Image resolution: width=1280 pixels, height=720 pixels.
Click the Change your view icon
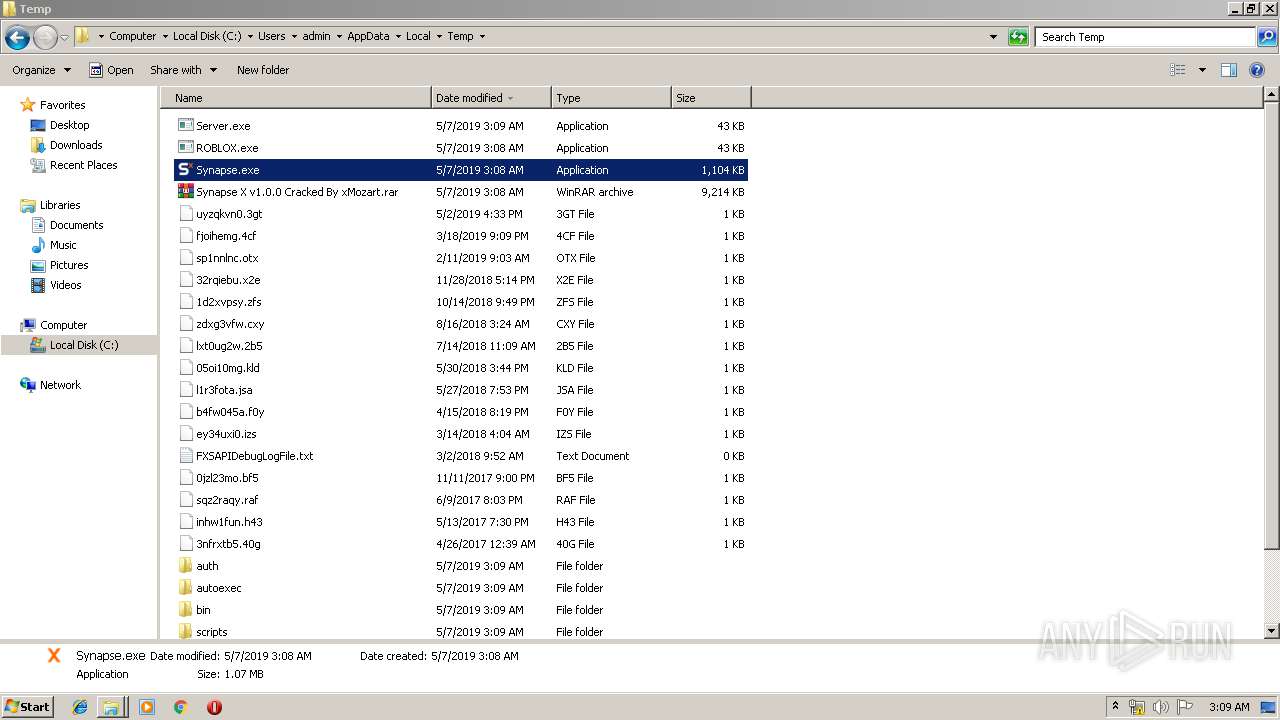[1178, 70]
